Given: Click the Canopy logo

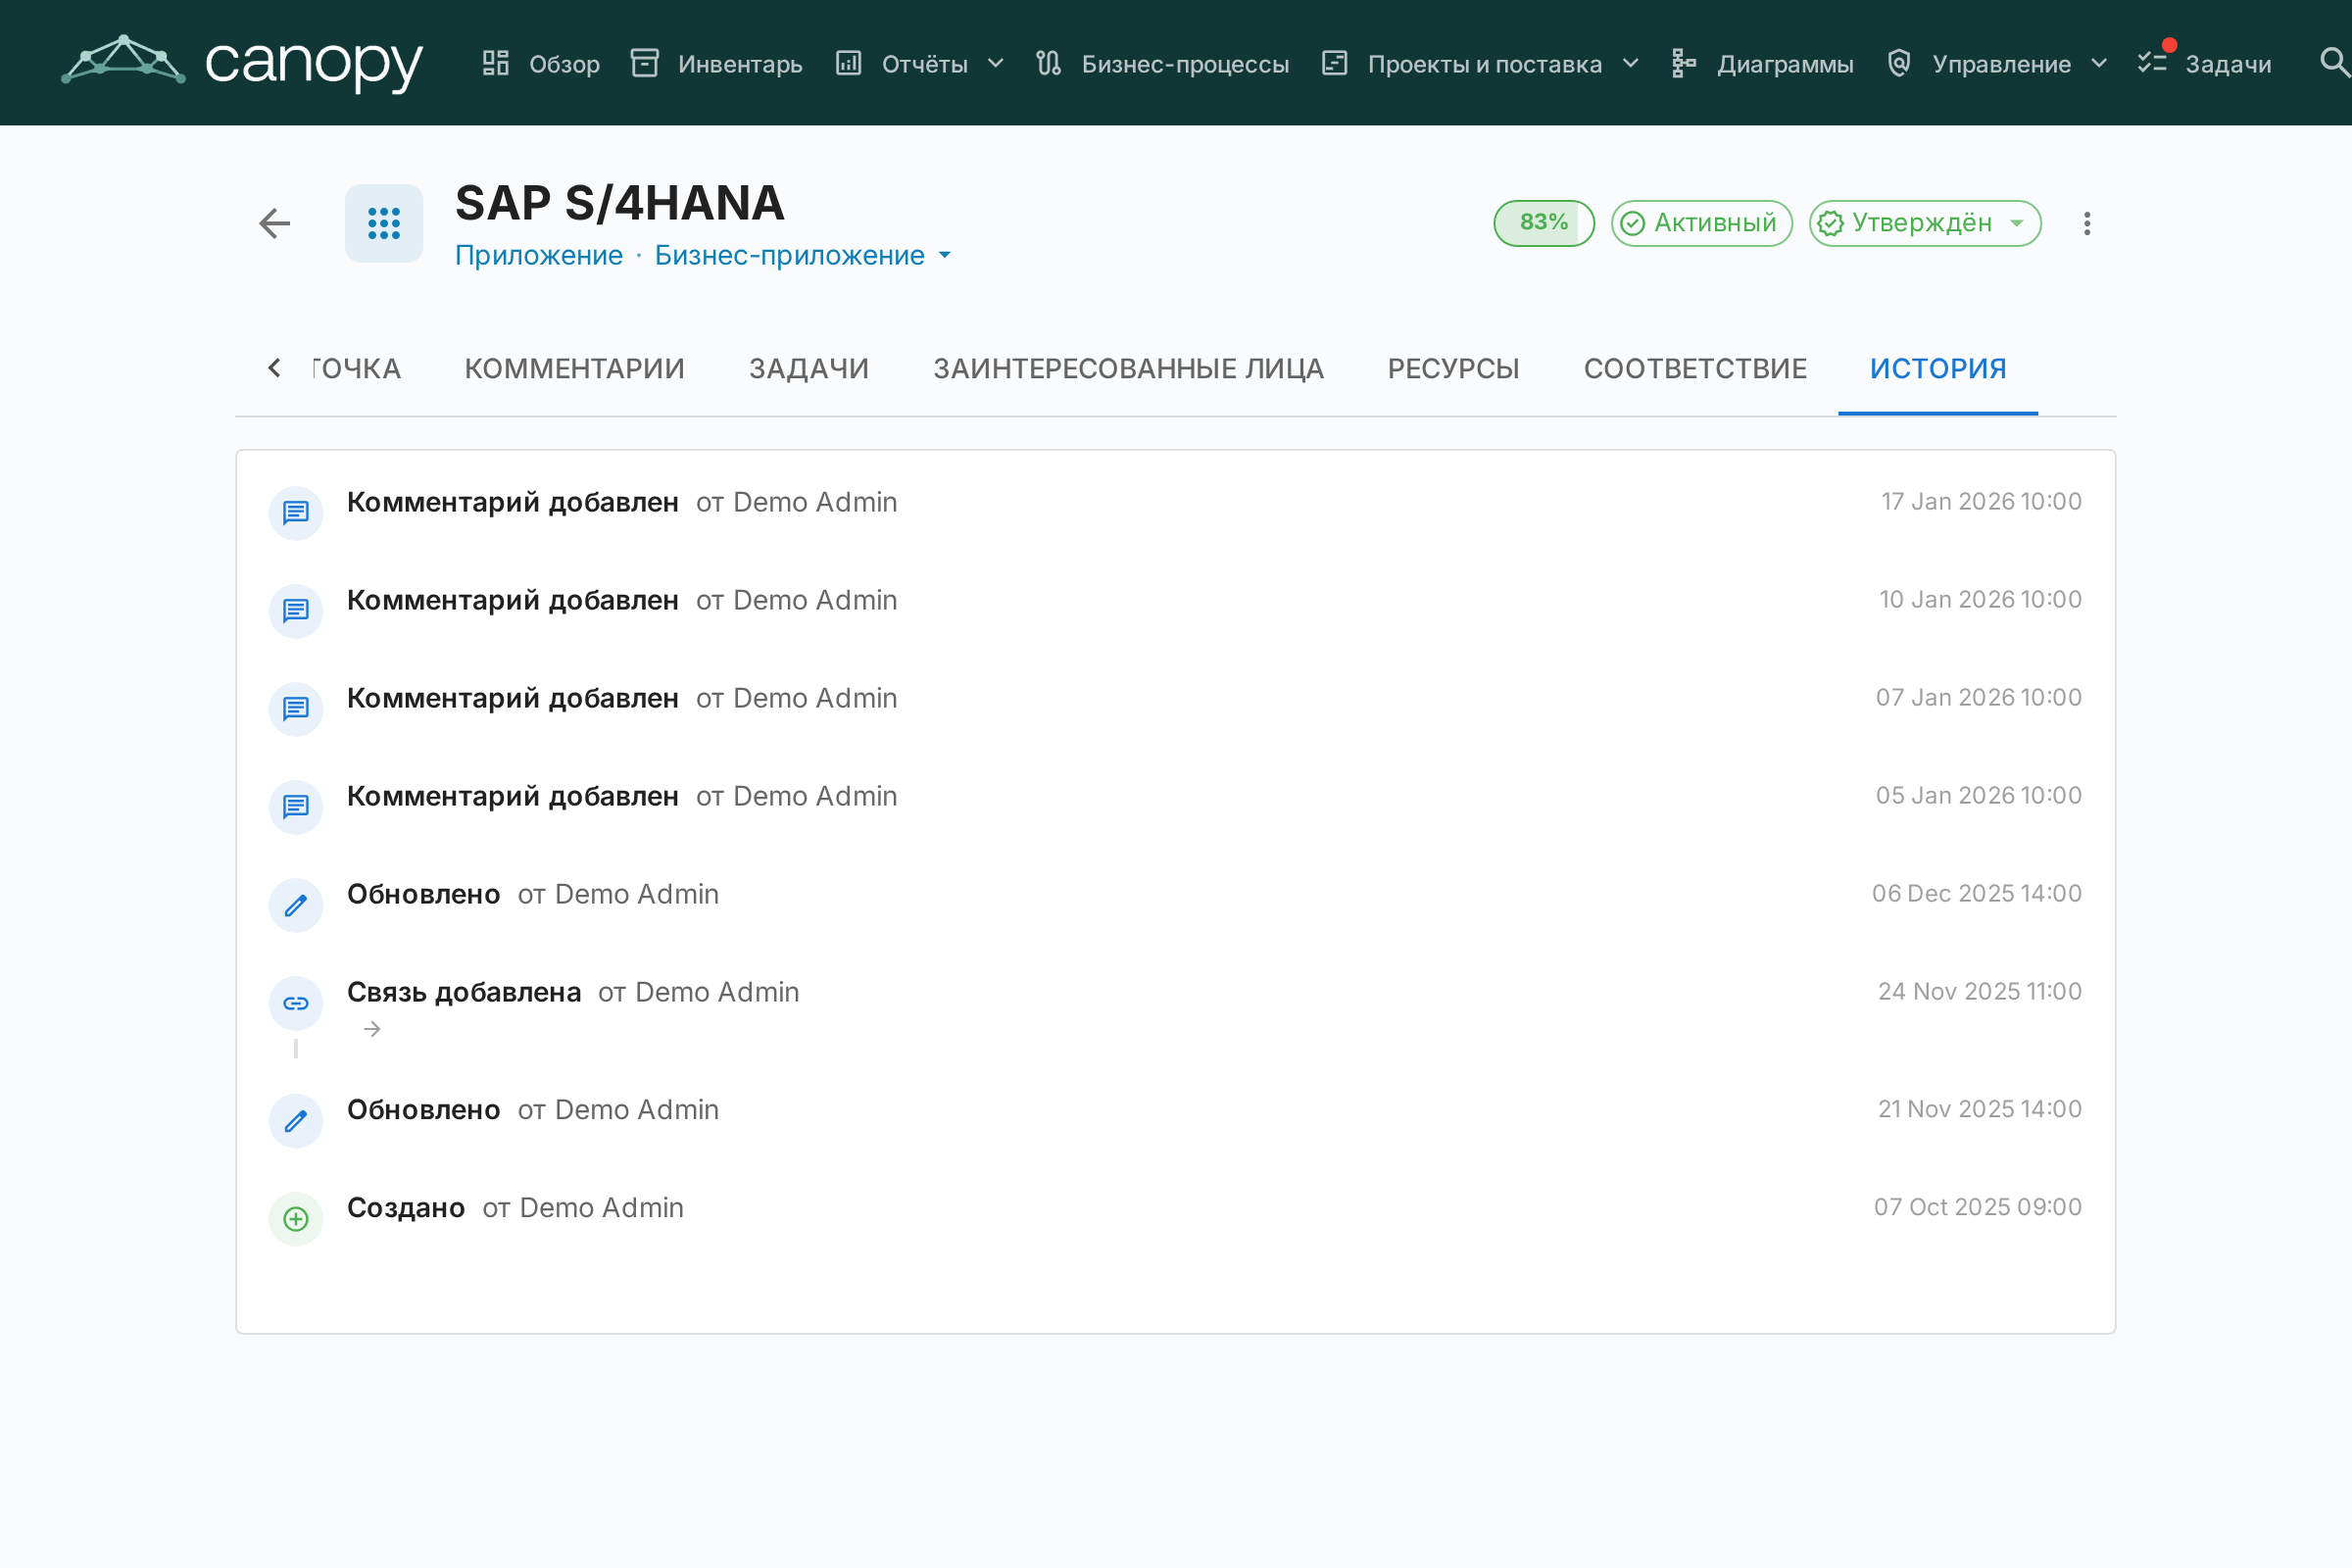Looking at the screenshot, I should point(242,62).
